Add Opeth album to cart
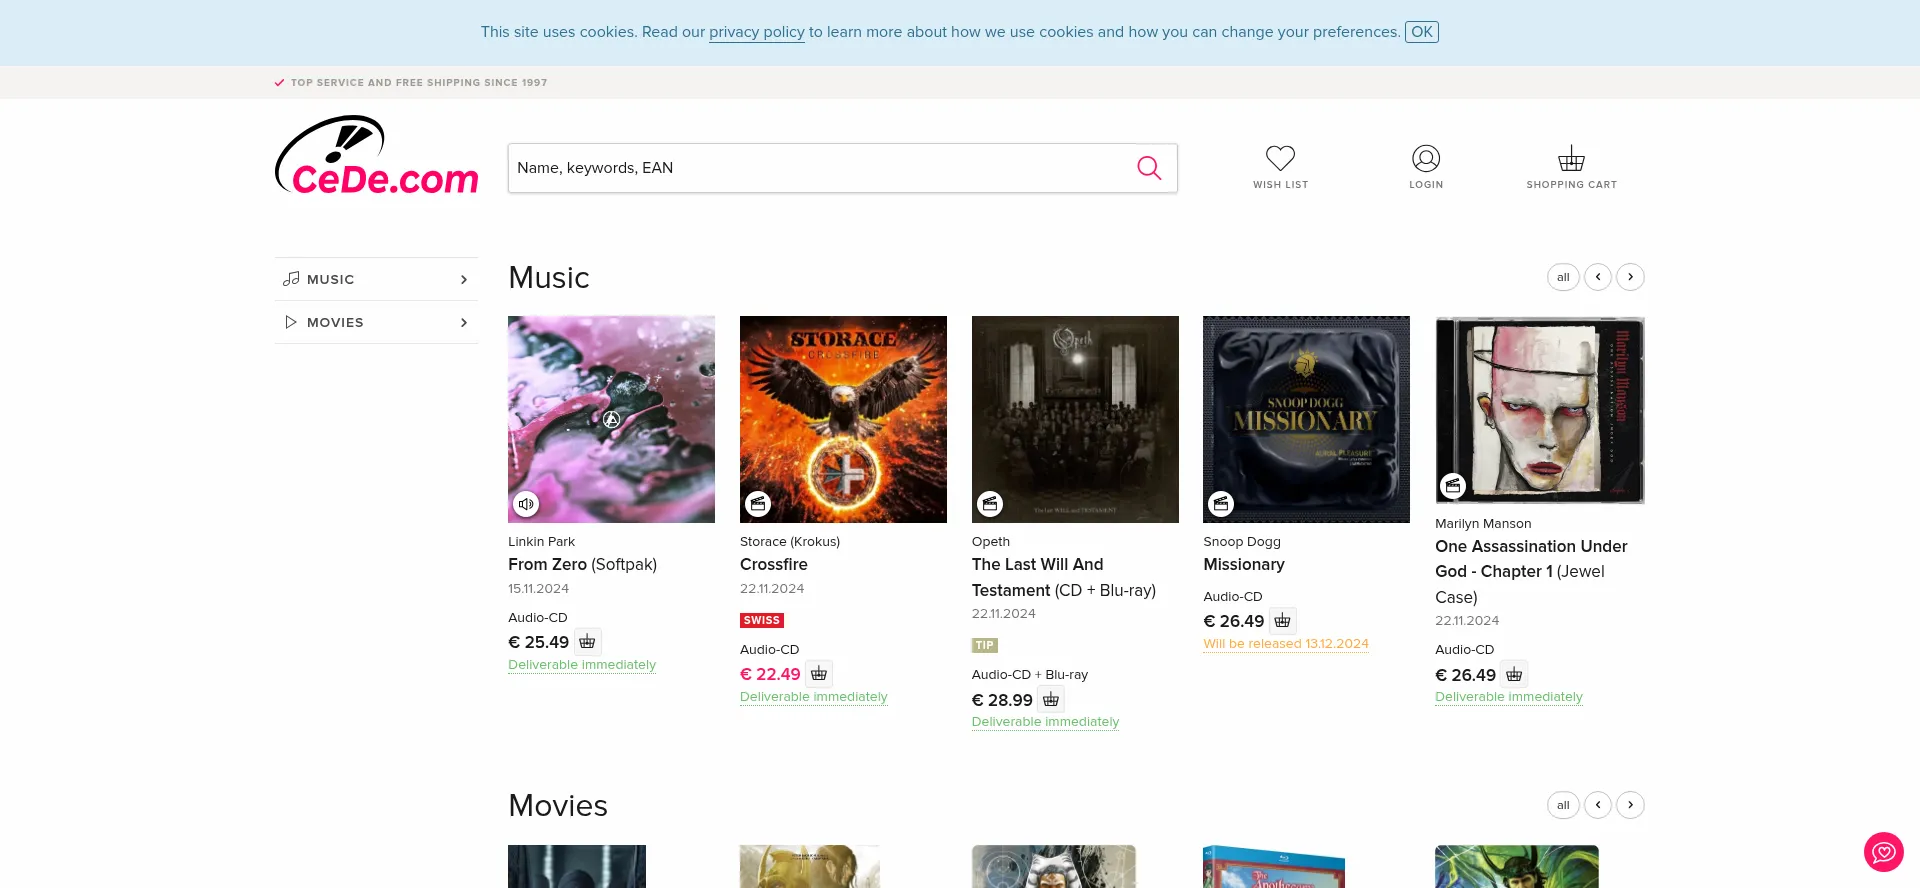Image resolution: width=1920 pixels, height=888 pixels. (x=1051, y=700)
